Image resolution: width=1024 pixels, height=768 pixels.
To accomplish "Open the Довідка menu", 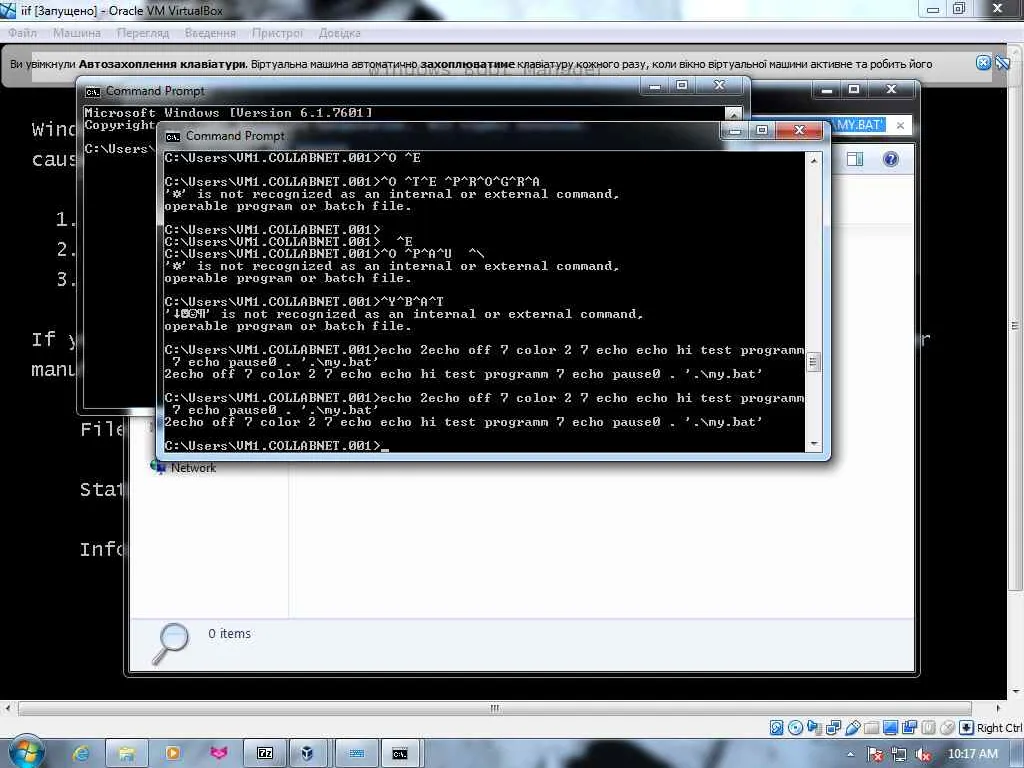I will [340, 33].
